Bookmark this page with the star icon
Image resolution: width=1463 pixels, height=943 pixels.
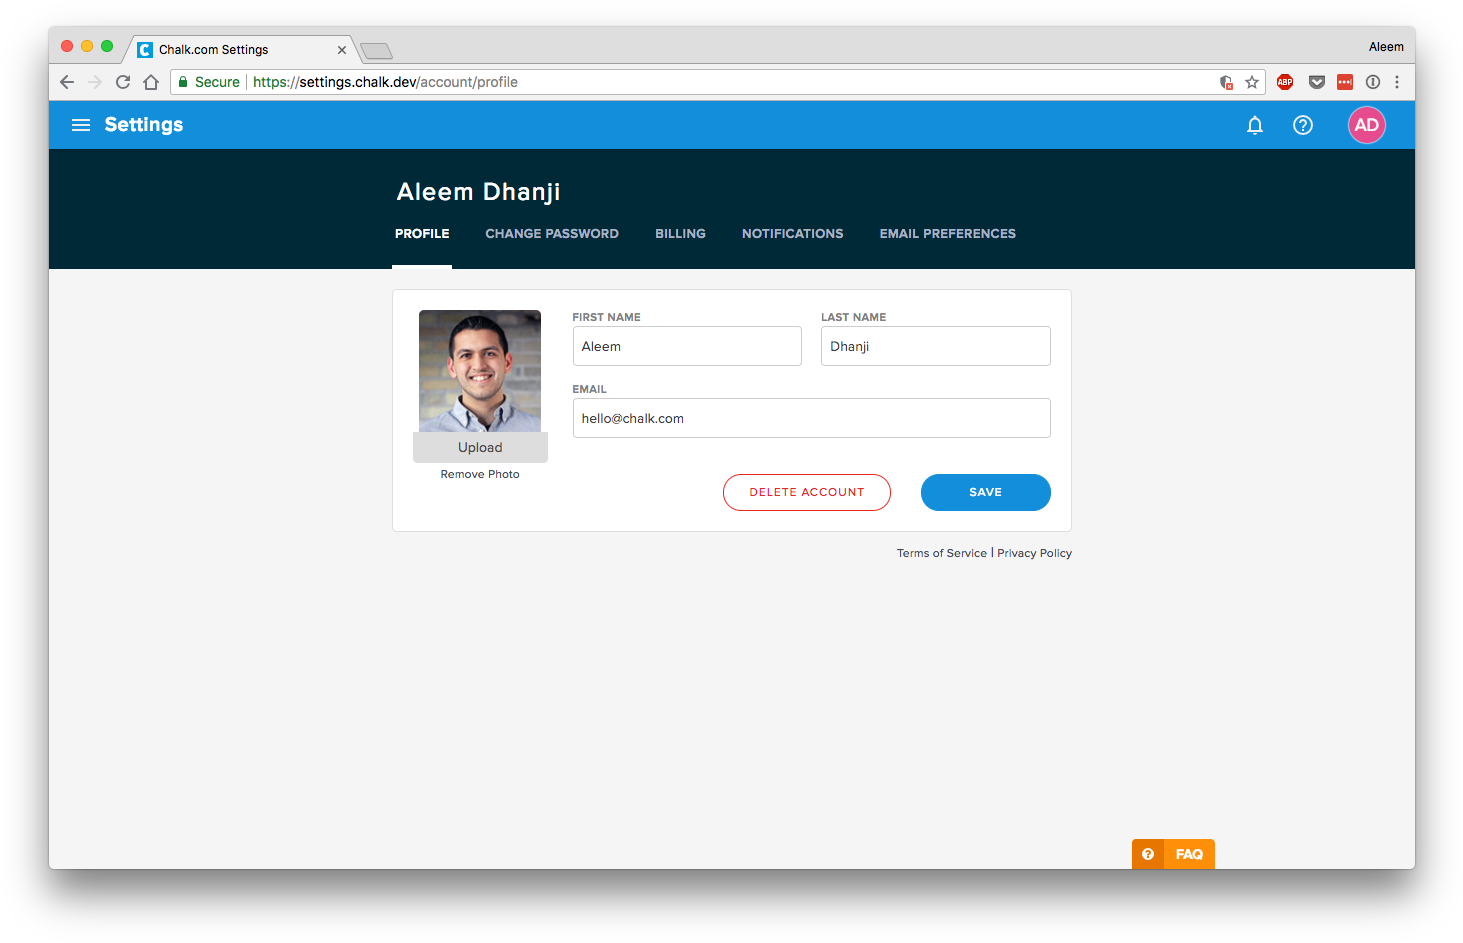(x=1251, y=82)
